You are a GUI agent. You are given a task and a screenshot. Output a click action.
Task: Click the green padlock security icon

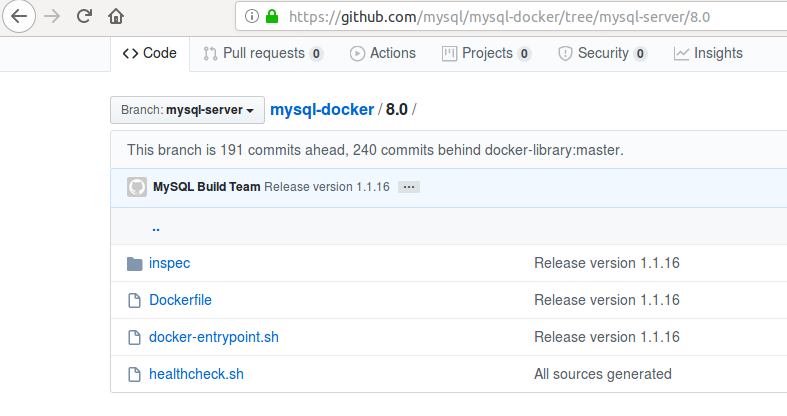(271, 16)
